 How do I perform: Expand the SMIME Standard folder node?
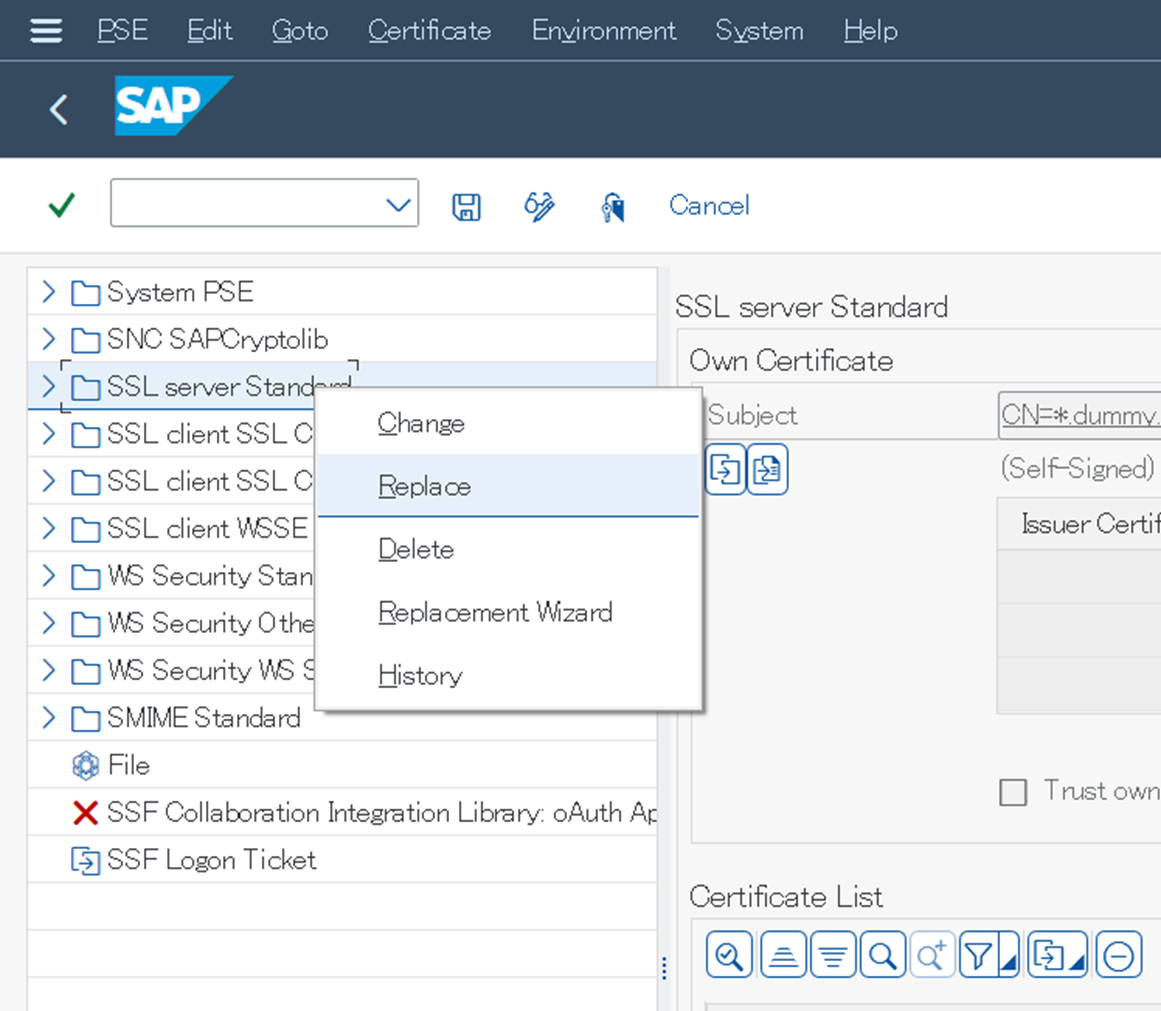tap(49, 718)
